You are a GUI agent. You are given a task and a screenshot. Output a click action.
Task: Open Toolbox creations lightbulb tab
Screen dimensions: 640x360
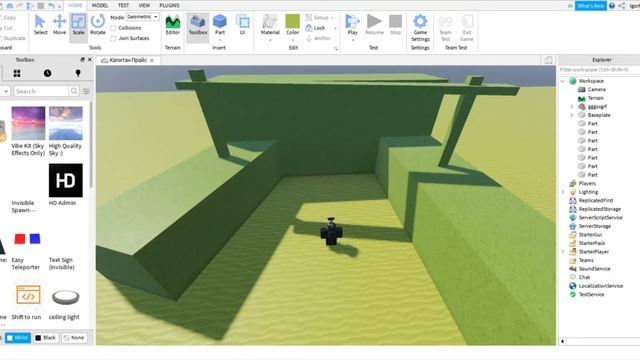[78, 73]
